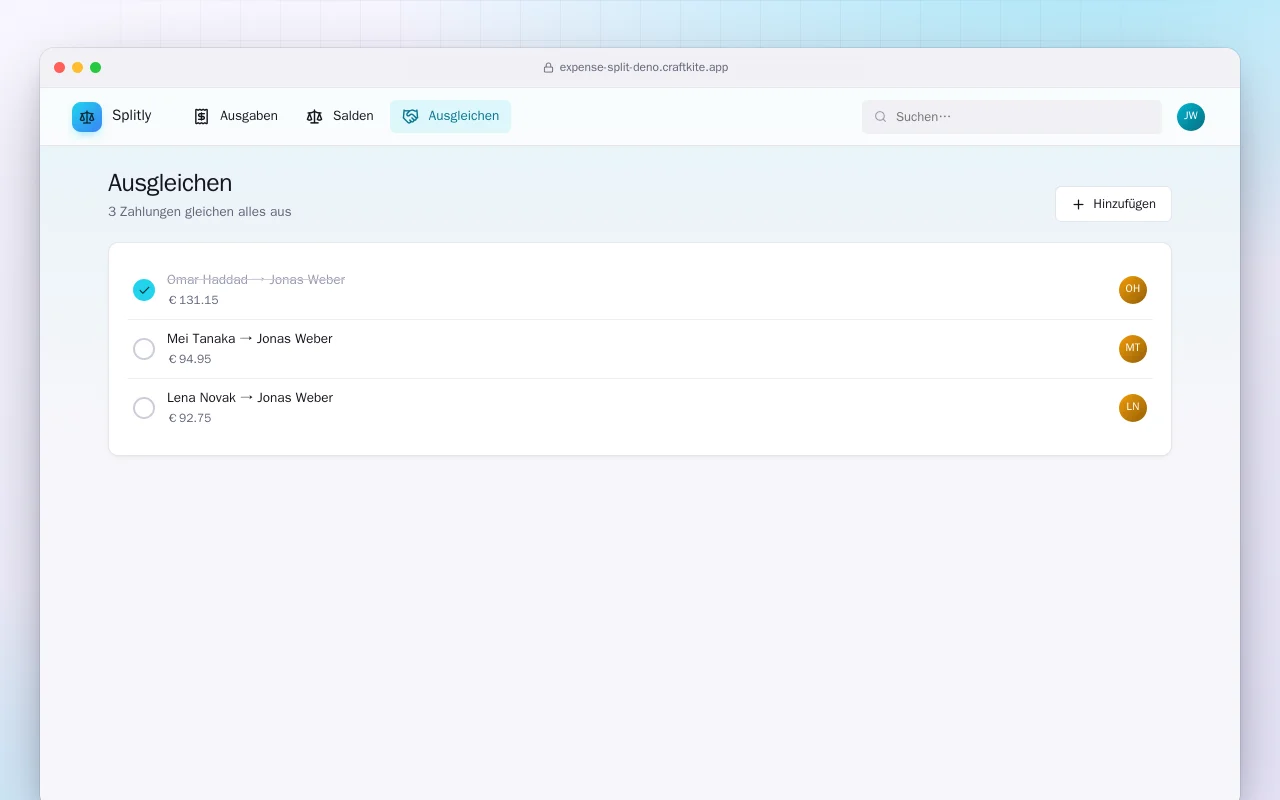Switch to the Ausgaben tab

[236, 116]
